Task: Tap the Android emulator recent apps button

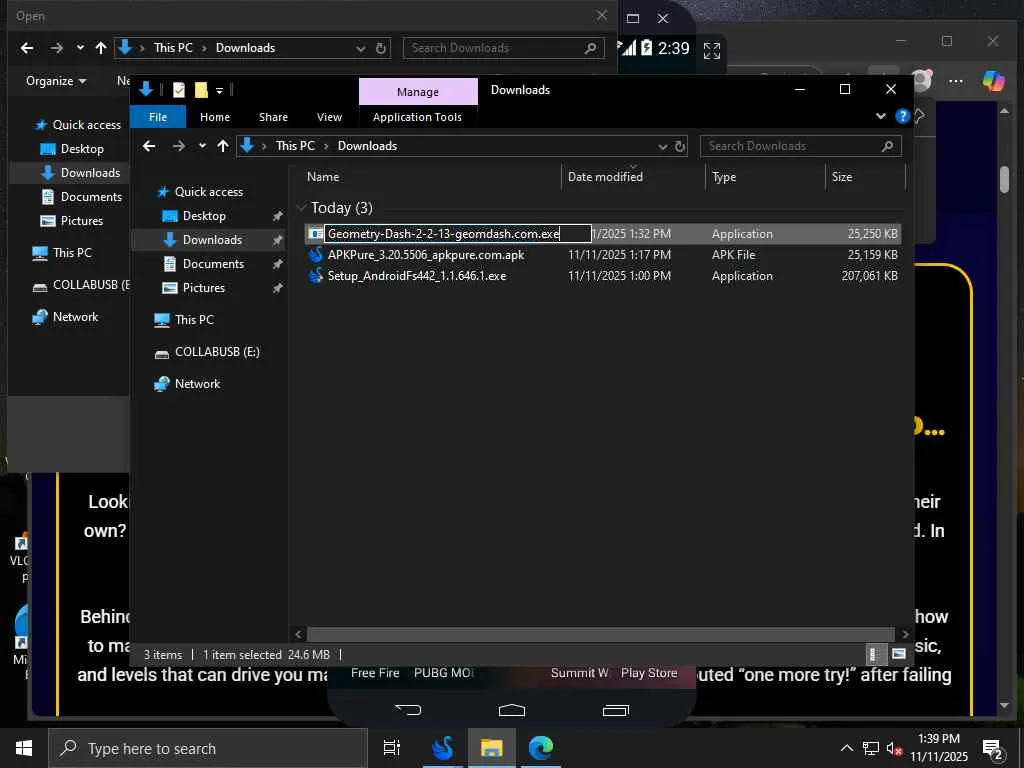Action: [615, 709]
